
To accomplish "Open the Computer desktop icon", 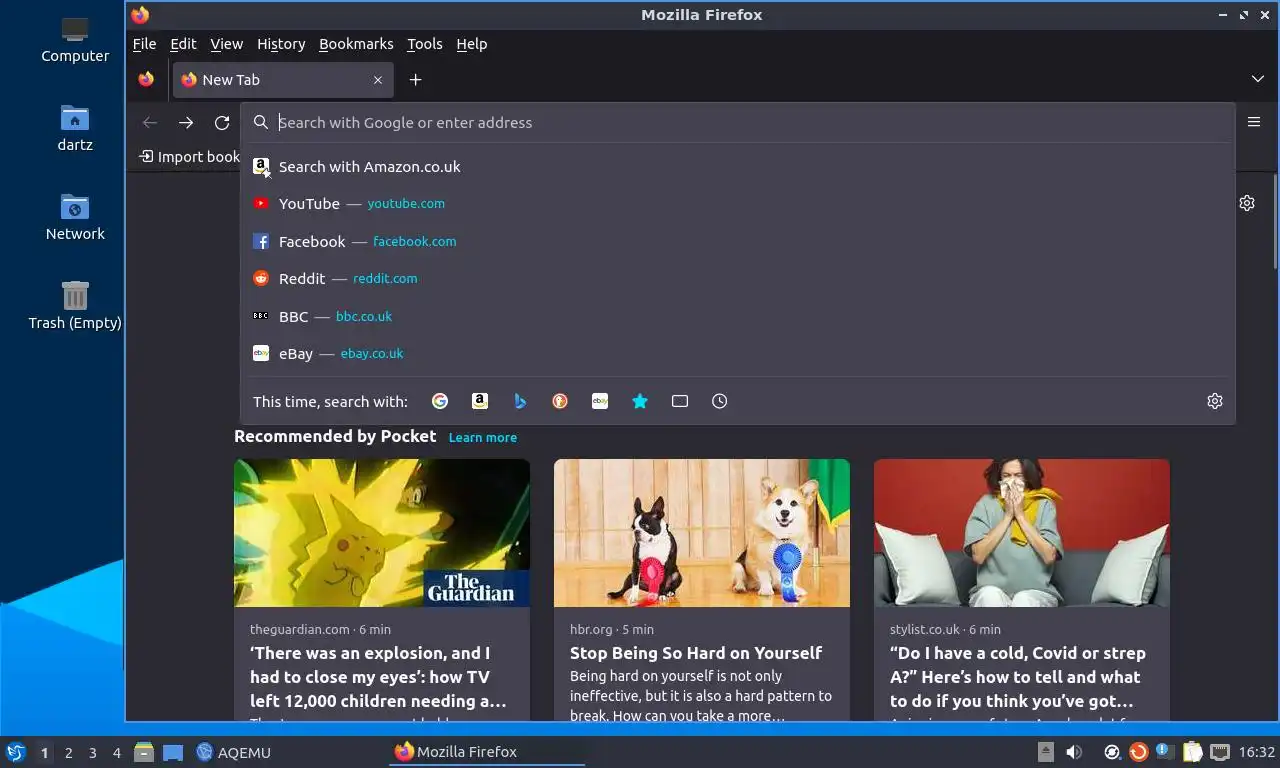I will point(75,40).
